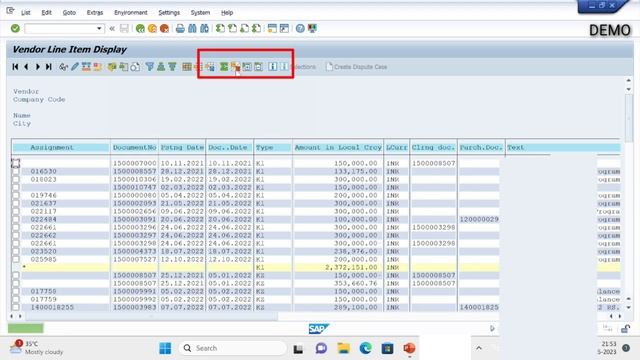640x360 pixels.
Task: Click the Set Filter funnel icon
Action: [x=149, y=67]
